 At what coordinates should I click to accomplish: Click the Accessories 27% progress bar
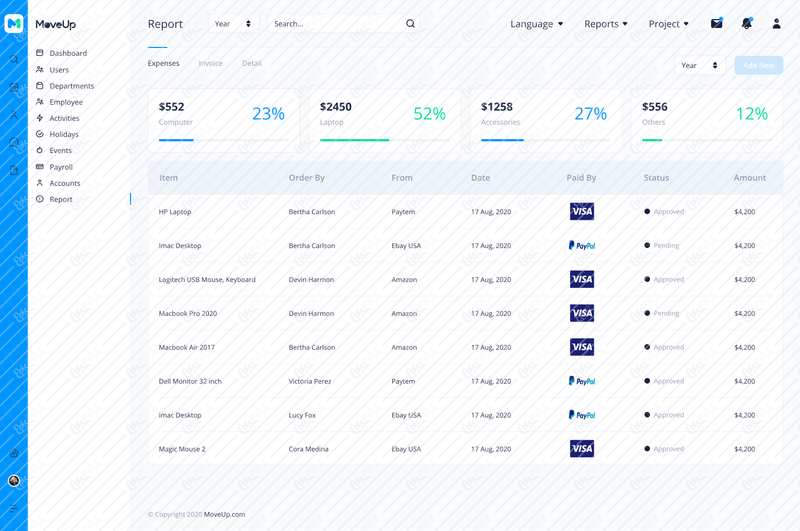coord(546,140)
